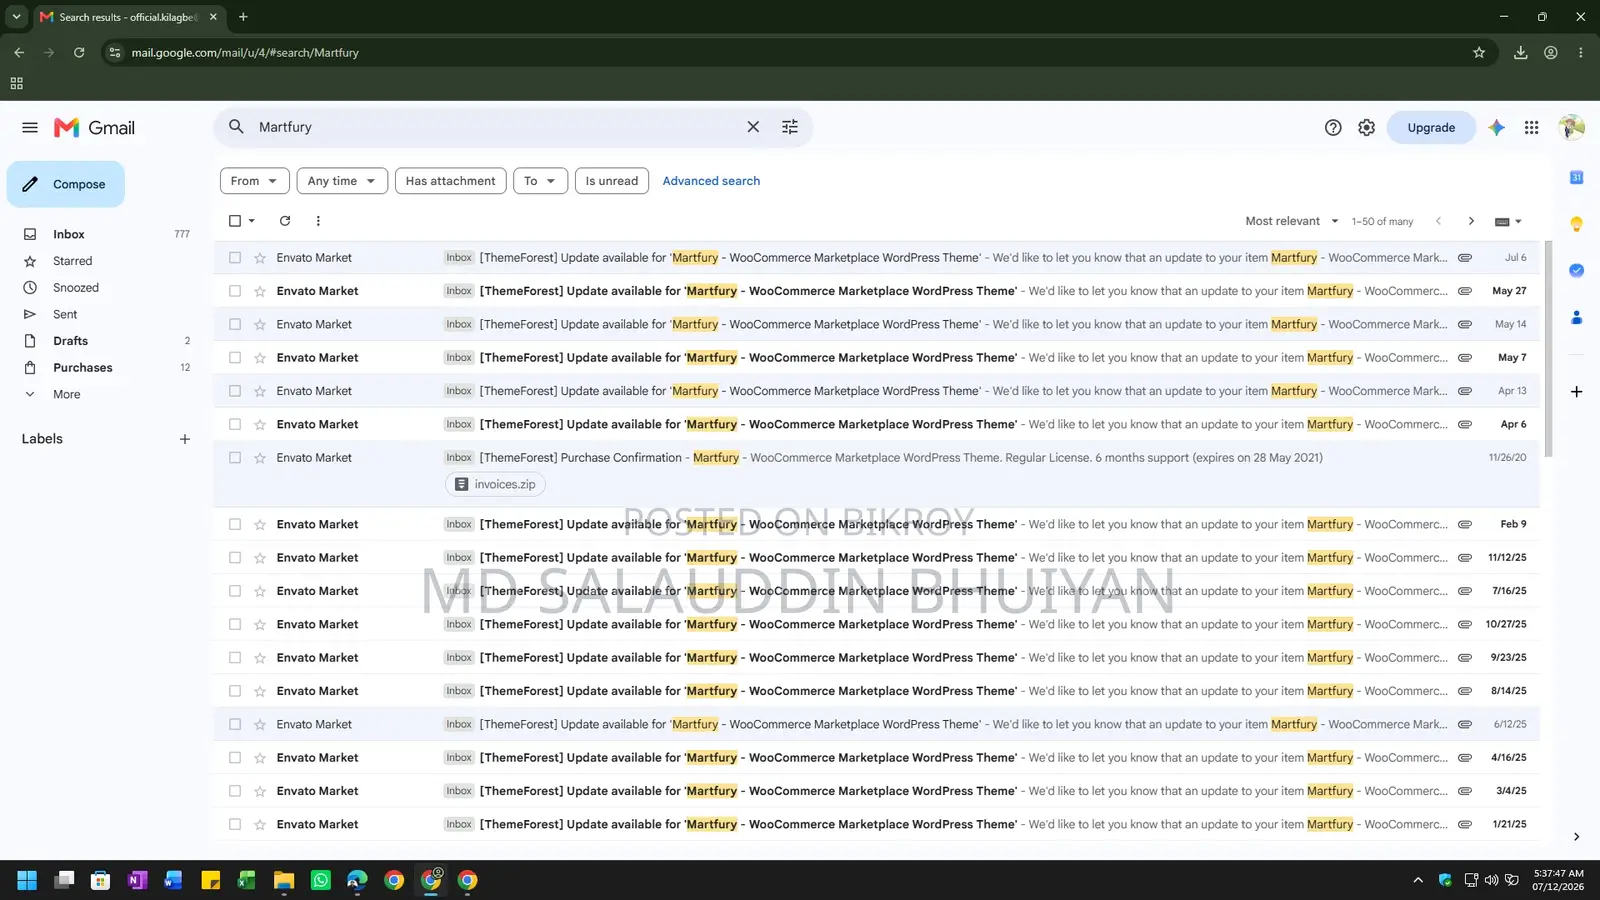Screen dimensions: 1600x900
Task: Open the Settings gear icon
Action: pos(1367,128)
